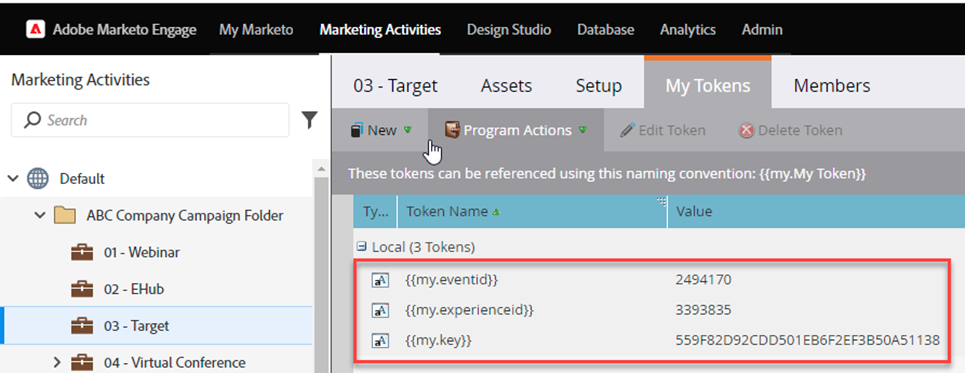Click text token icon for my.experienceid
Viewport: 965px width, 373px height.
(x=380, y=310)
